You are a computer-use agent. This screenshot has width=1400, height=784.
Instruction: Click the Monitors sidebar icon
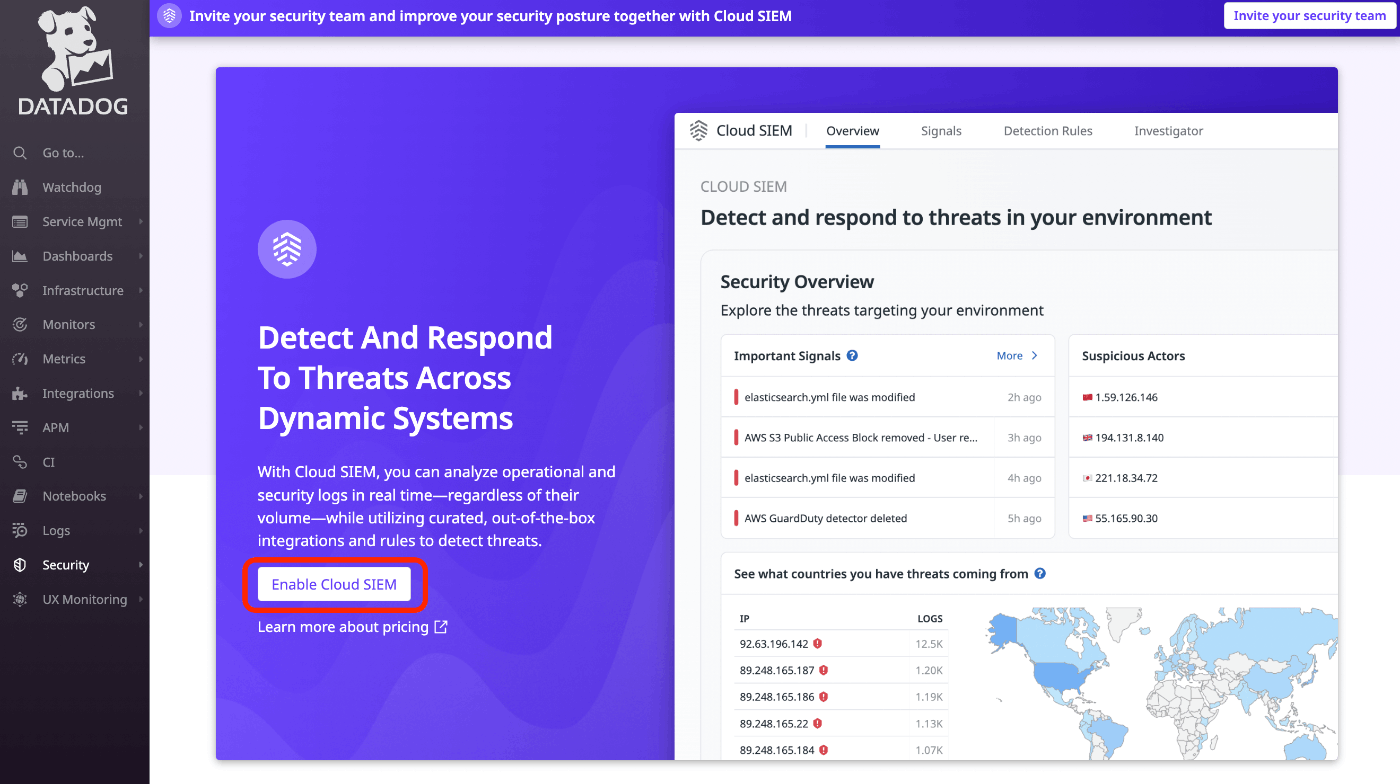click(20, 325)
